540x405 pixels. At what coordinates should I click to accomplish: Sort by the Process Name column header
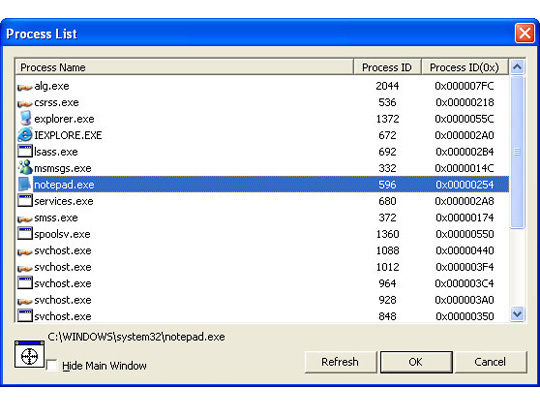click(184, 67)
